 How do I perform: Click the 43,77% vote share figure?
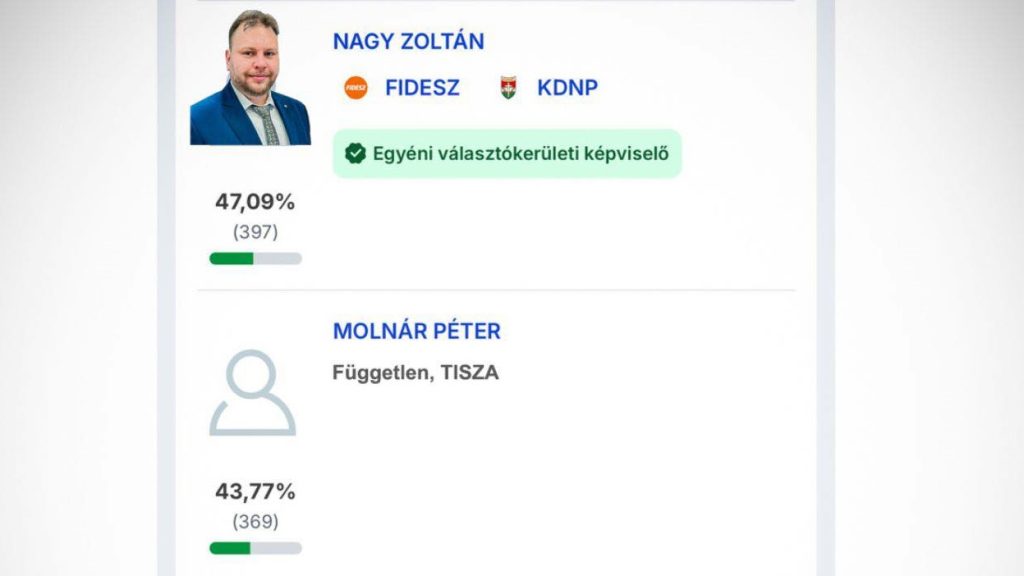pyautogui.click(x=255, y=492)
